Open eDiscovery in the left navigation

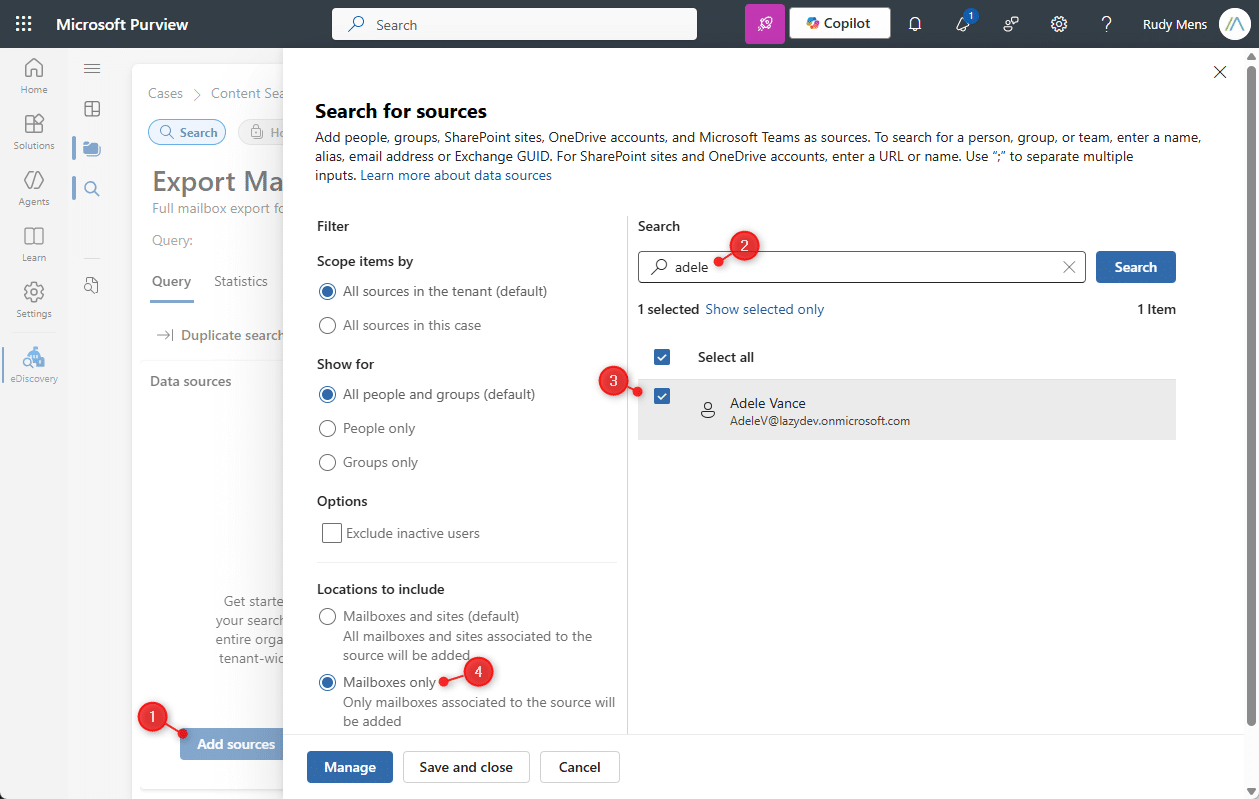[34, 365]
